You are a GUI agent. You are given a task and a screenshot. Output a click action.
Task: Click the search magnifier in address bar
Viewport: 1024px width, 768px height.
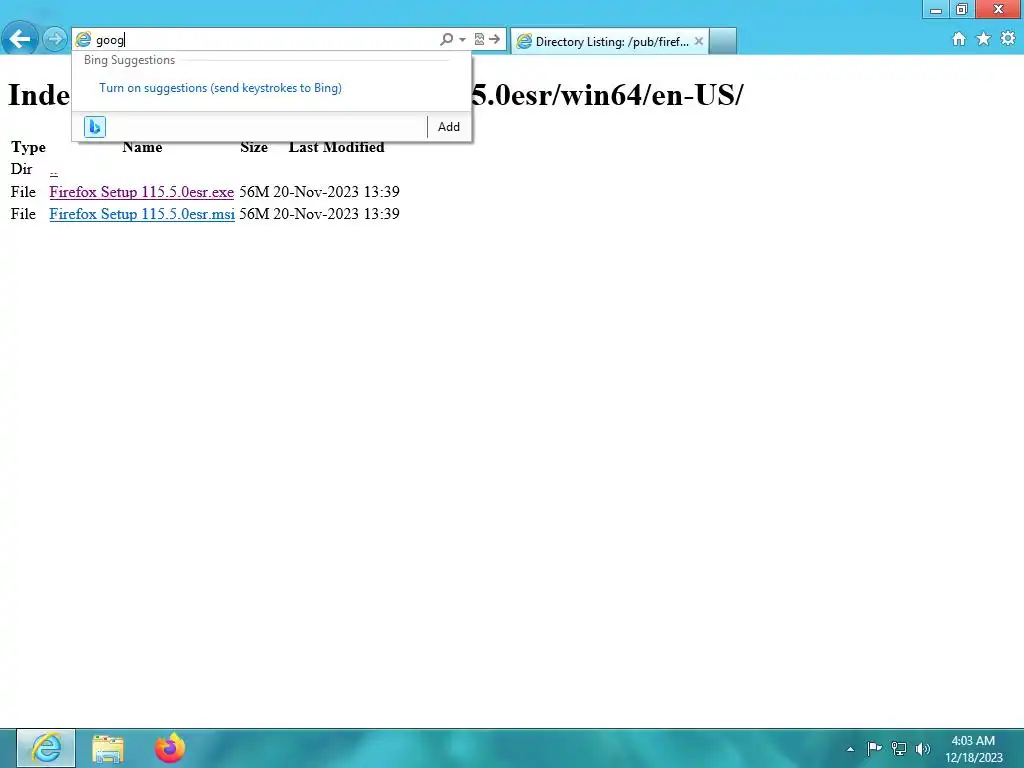click(x=446, y=39)
